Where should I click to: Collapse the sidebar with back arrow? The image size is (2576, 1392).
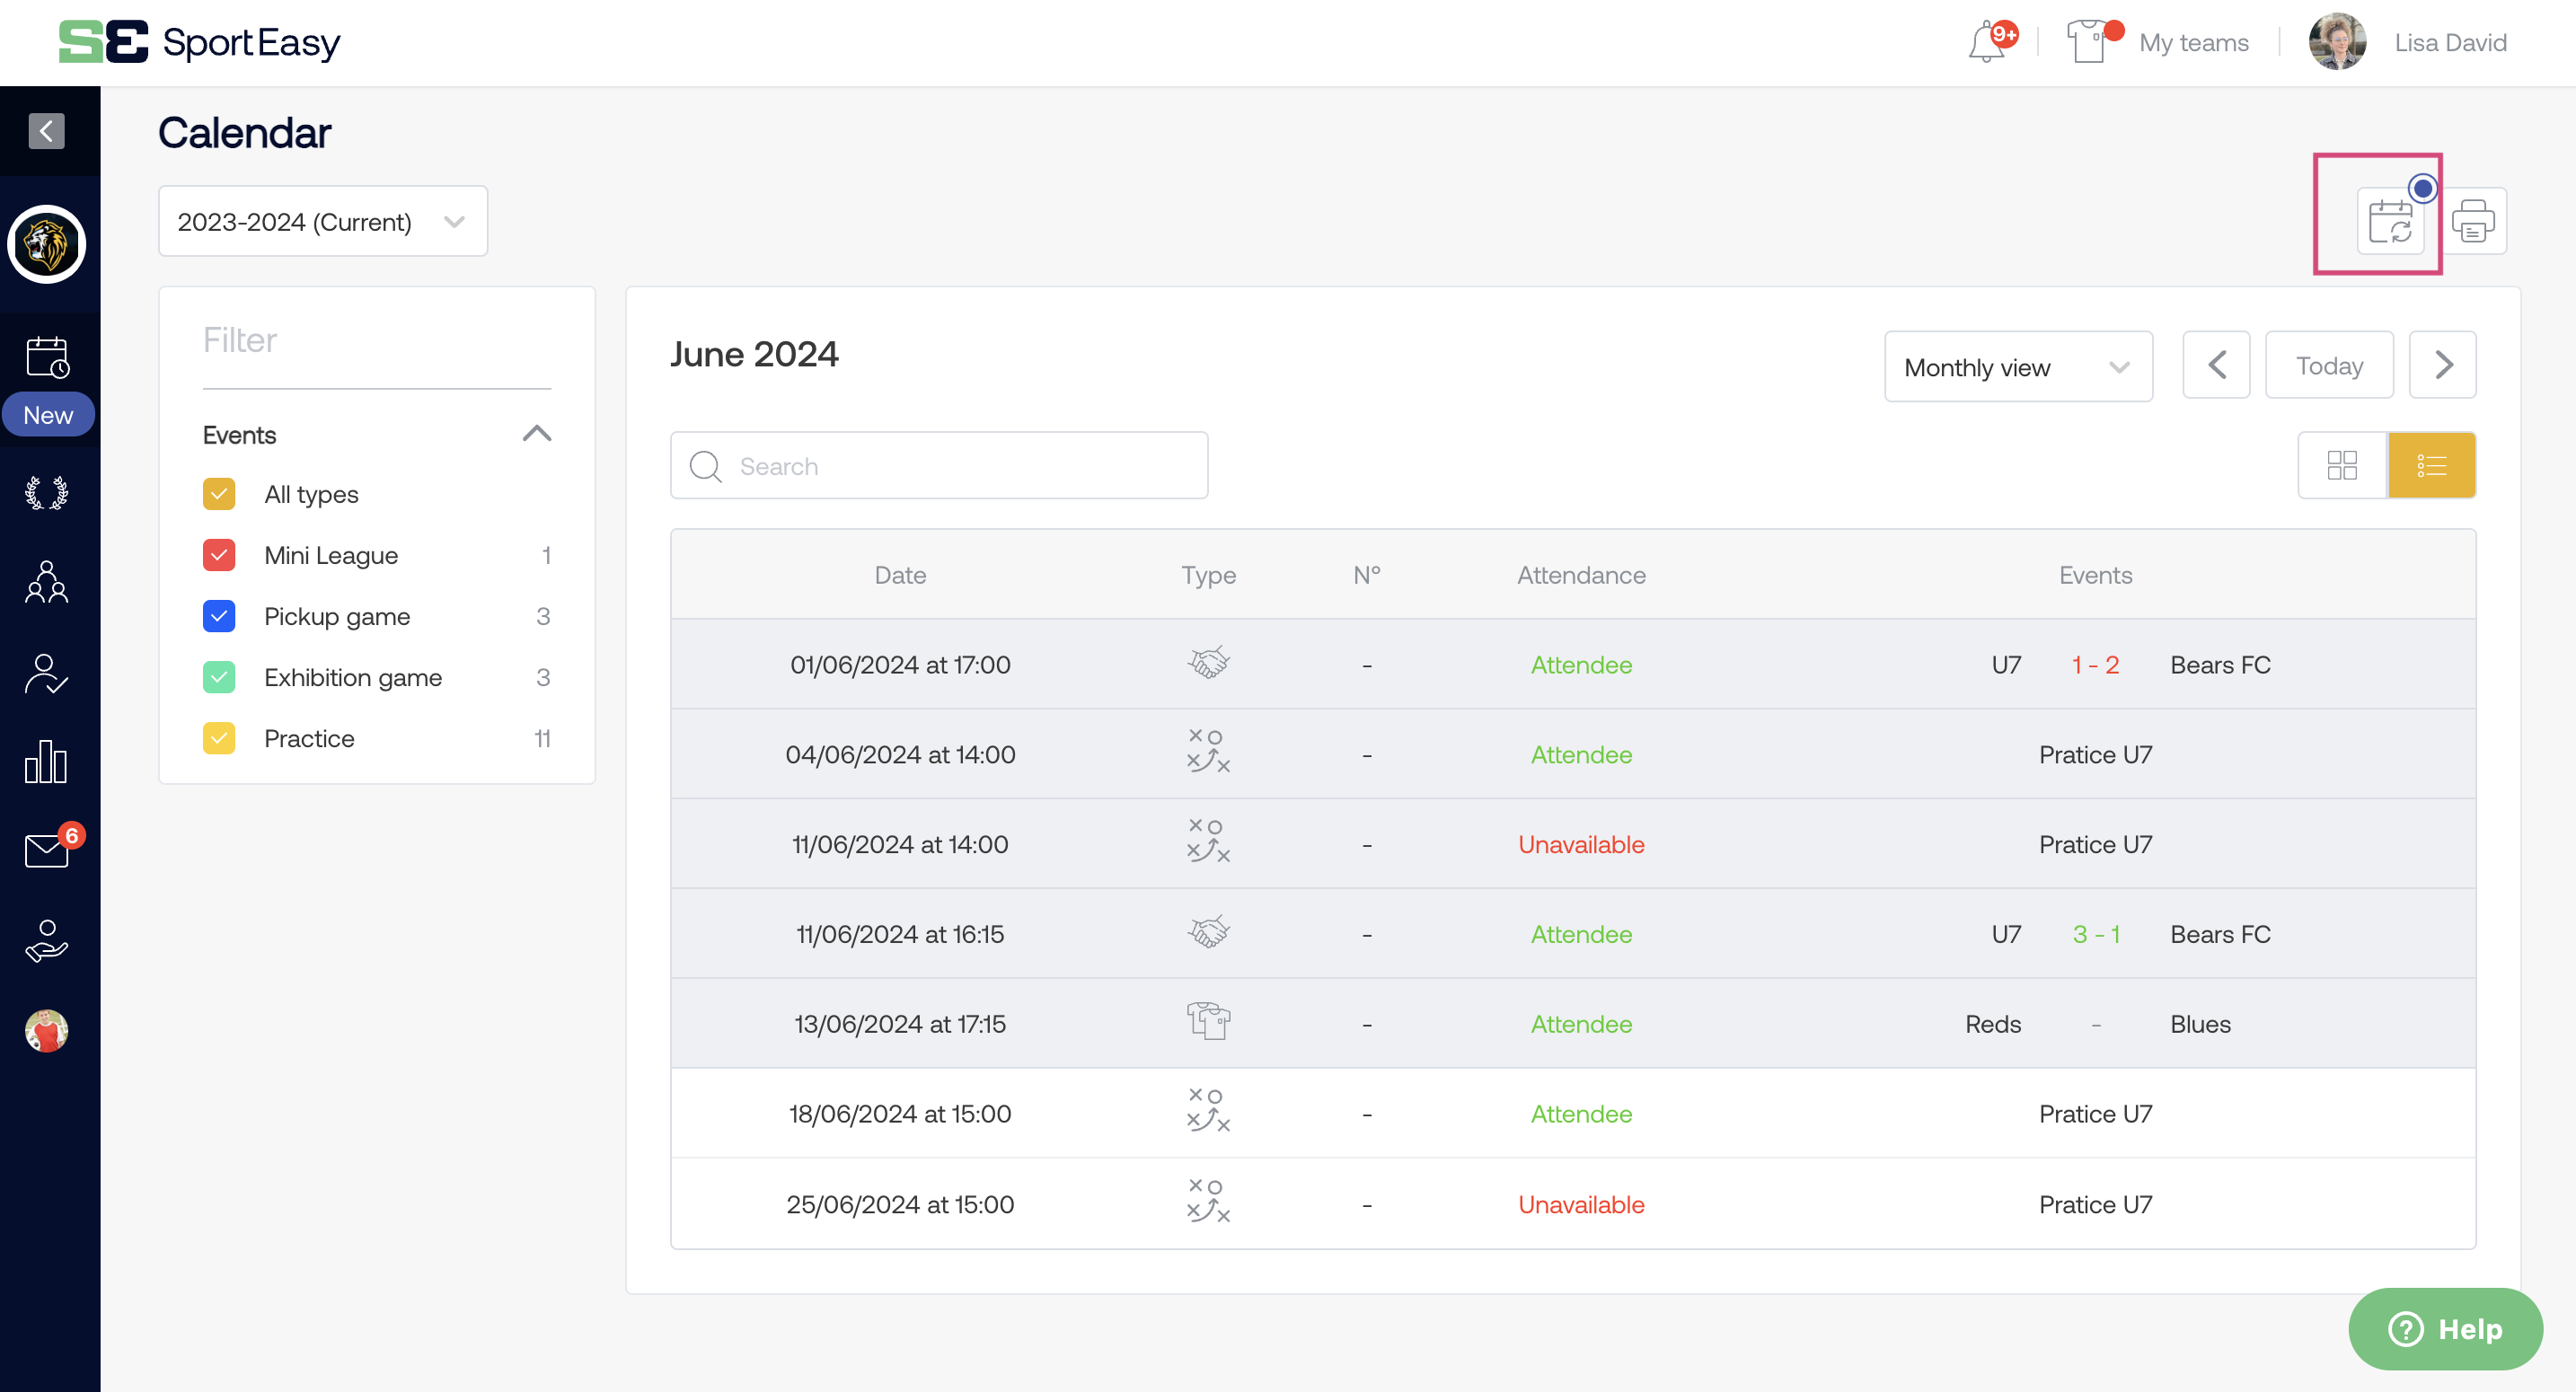click(x=46, y=131)
